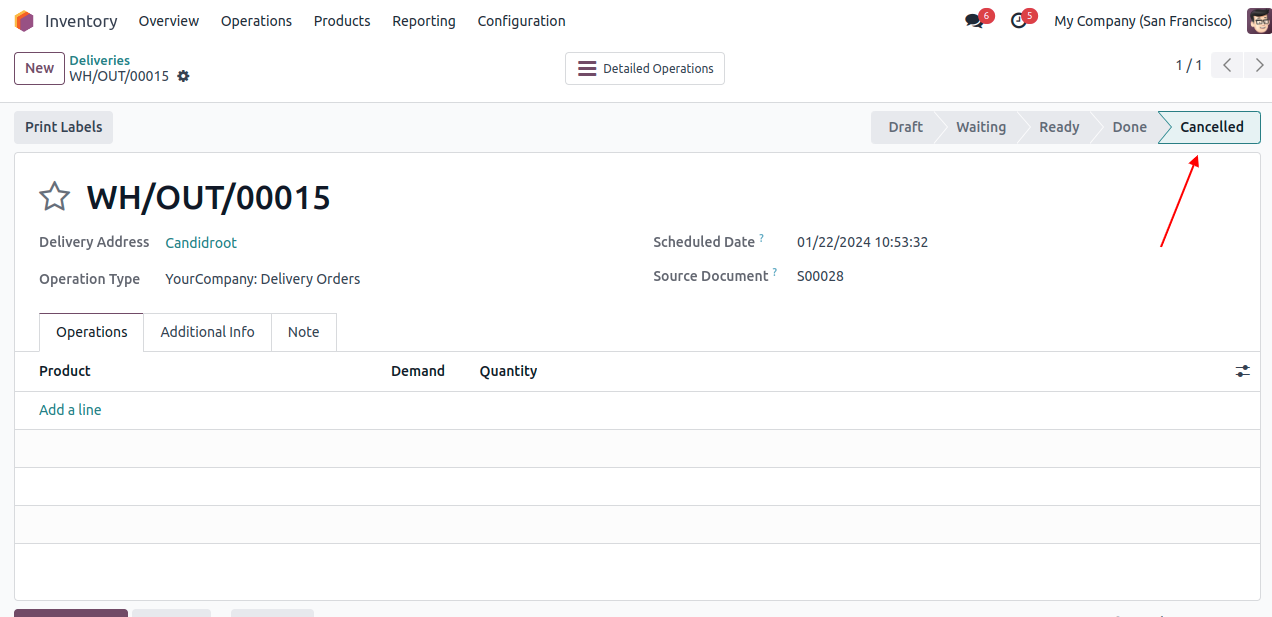Switch to the Note tab
The image size is (1272, 617).
[303, 332]
